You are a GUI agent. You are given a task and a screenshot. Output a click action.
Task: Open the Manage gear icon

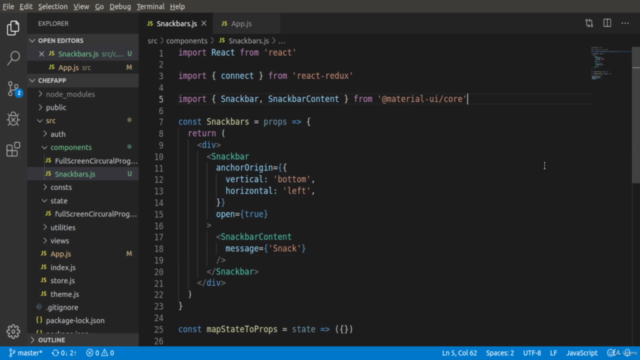13,331
